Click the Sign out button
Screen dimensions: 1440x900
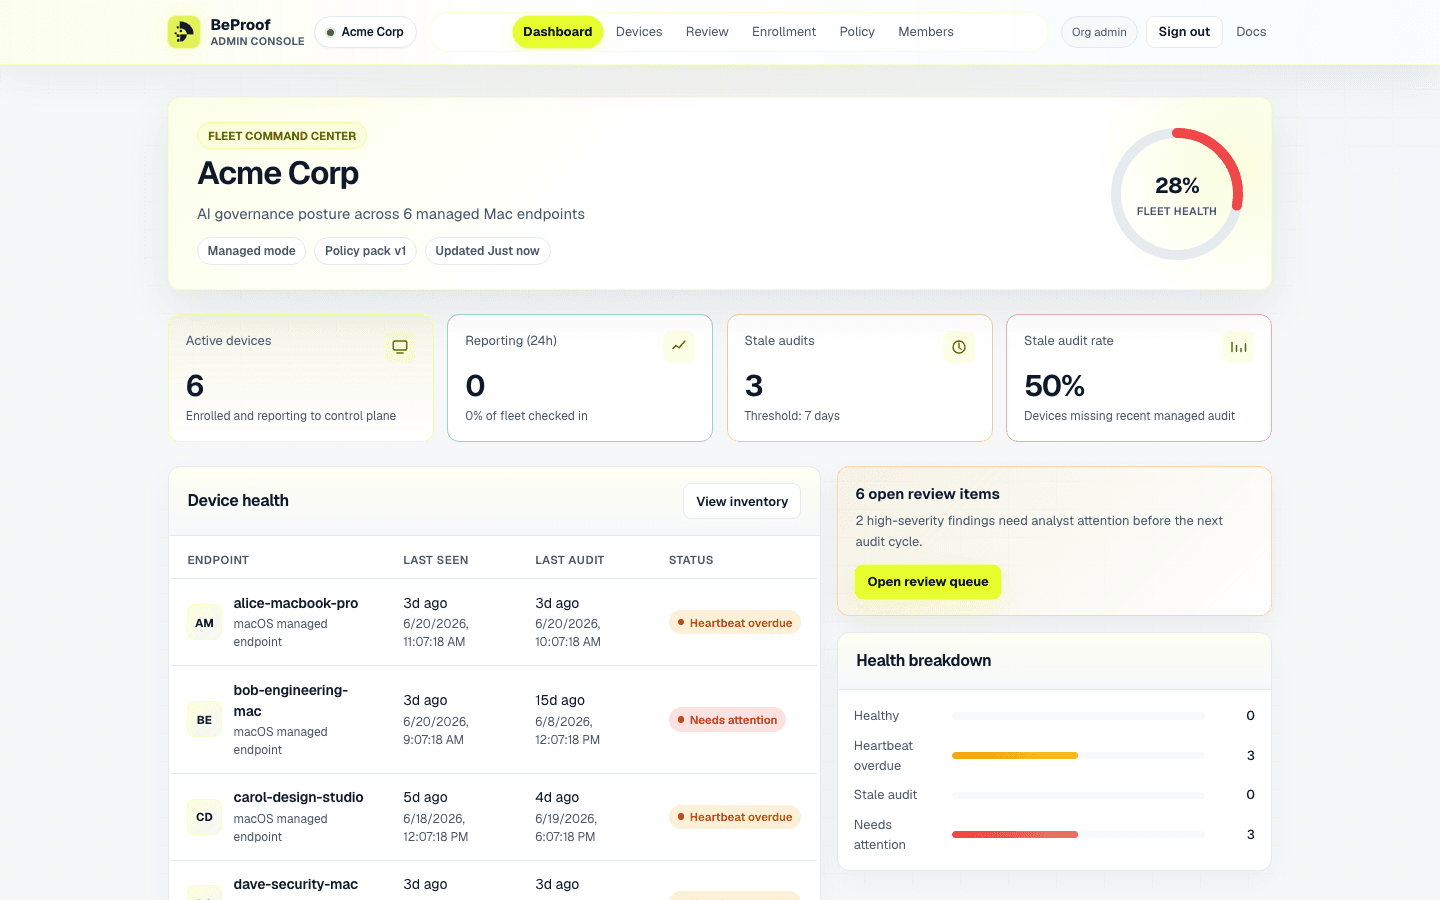click(x=1184, y=32)
